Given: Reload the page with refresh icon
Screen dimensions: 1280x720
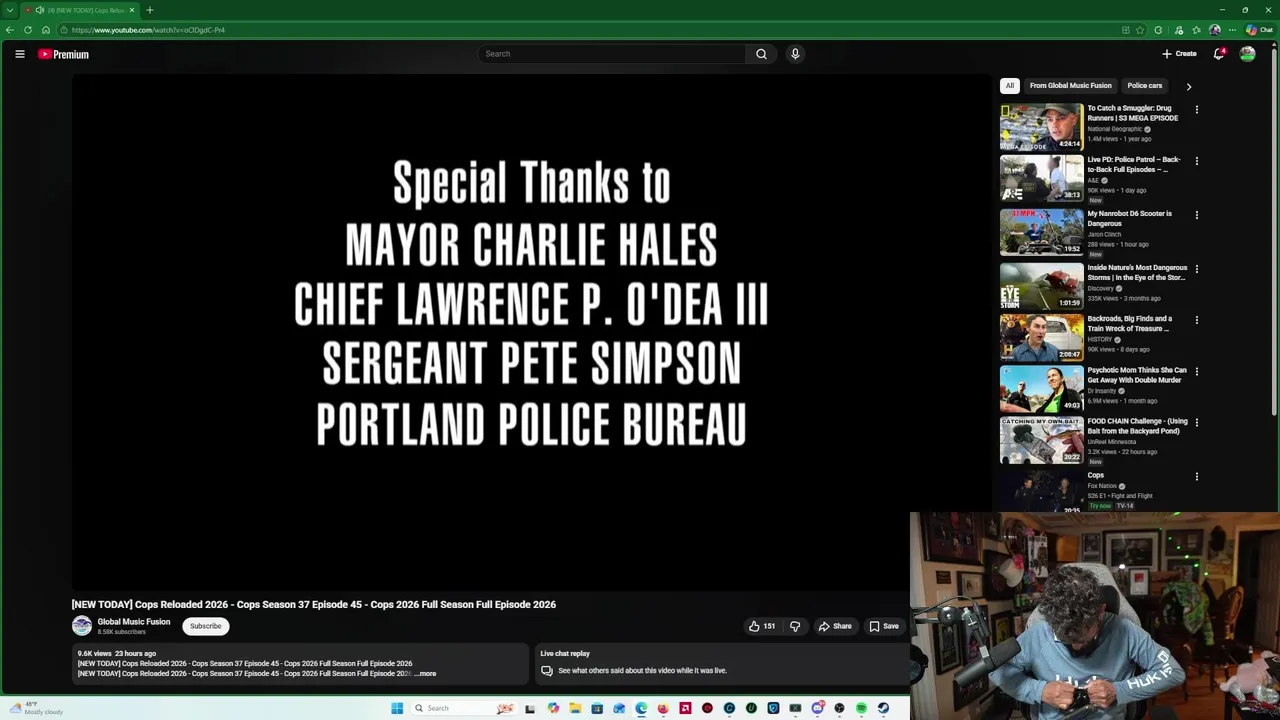Looking at the screenshot, I should point(28,30).
